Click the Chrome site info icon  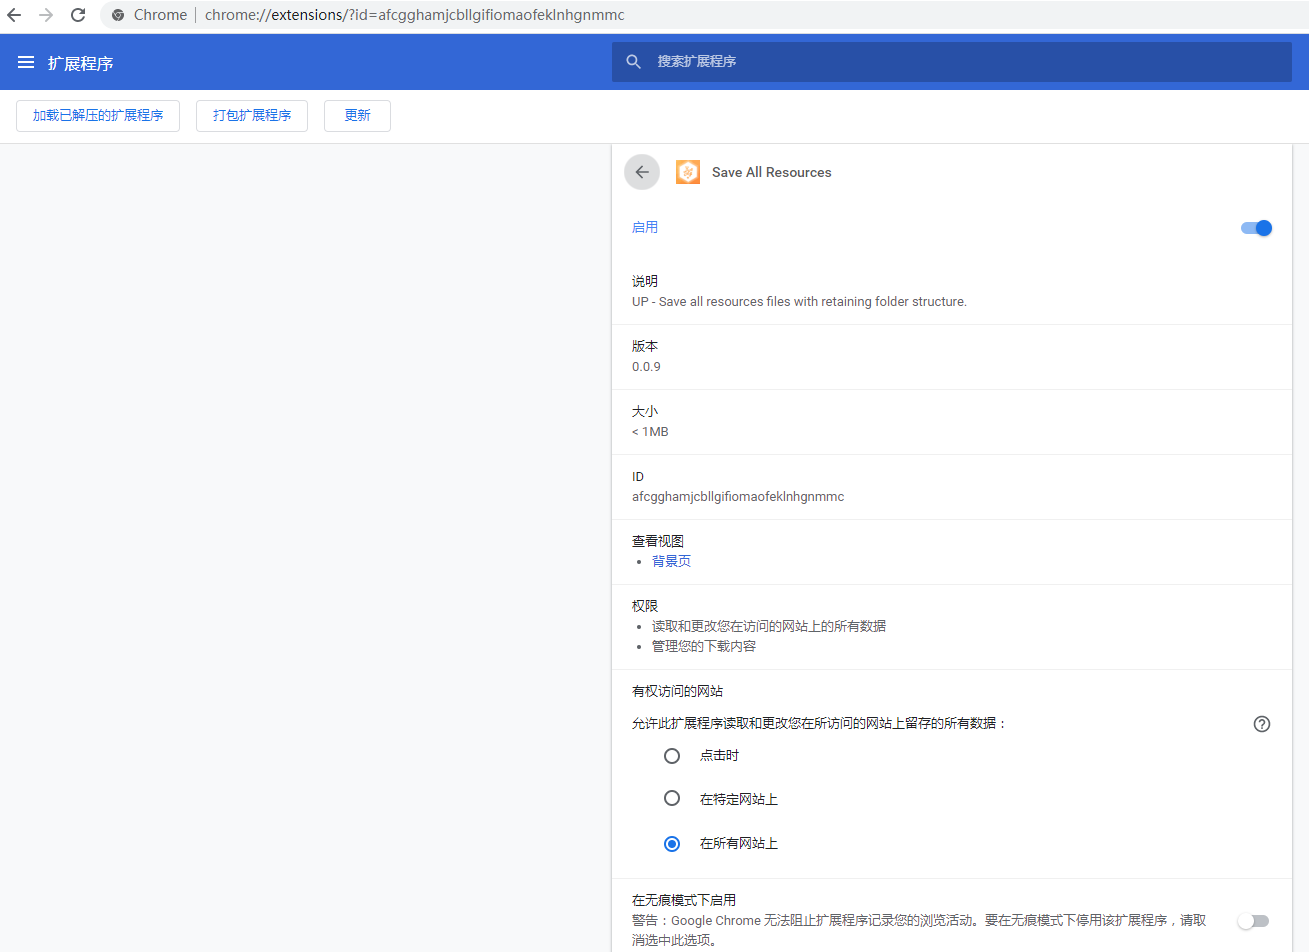pyautogui.click(x=118, y=15)
